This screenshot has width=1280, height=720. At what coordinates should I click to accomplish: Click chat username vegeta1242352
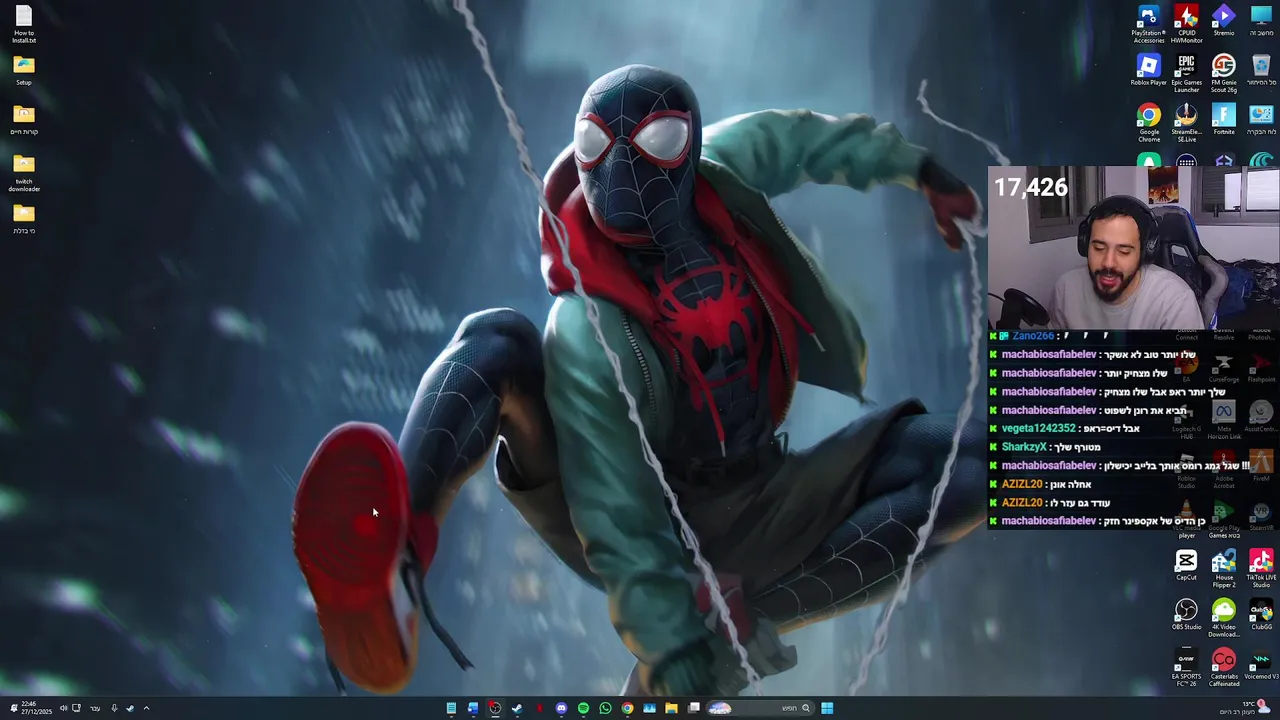pos(1038,428)
